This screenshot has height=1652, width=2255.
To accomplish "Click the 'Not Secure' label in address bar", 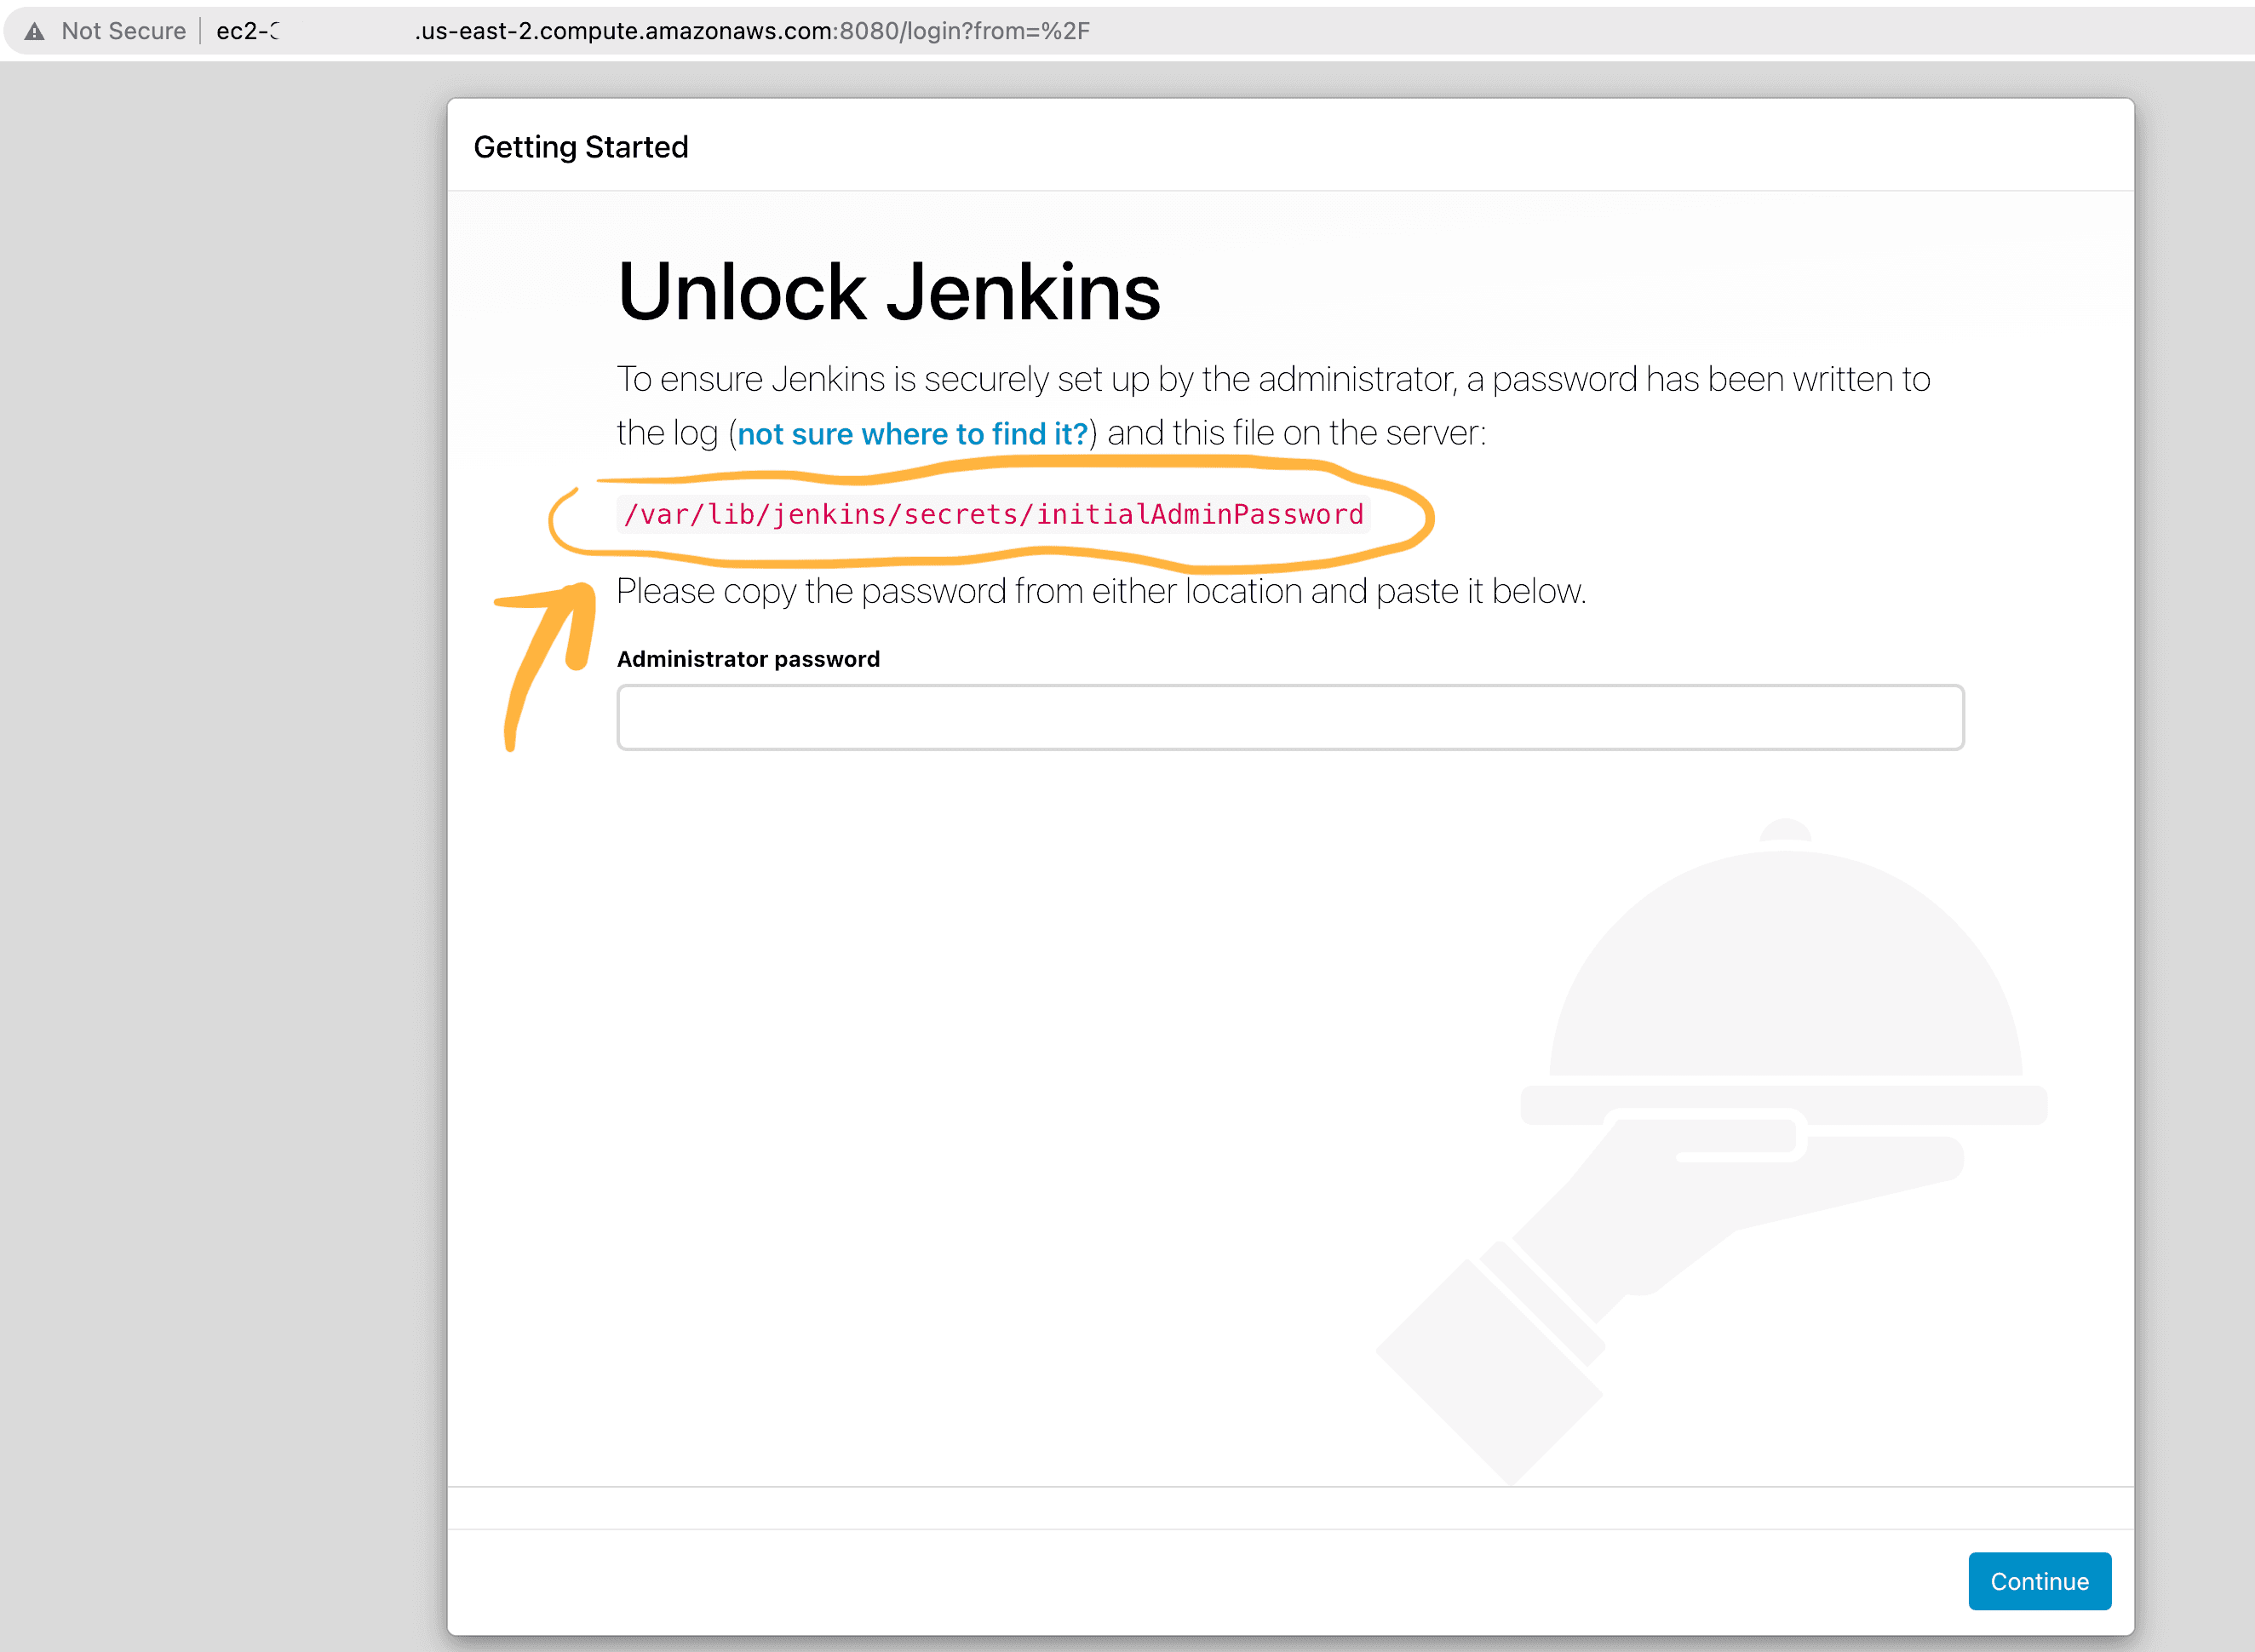I will pos(124,31).
